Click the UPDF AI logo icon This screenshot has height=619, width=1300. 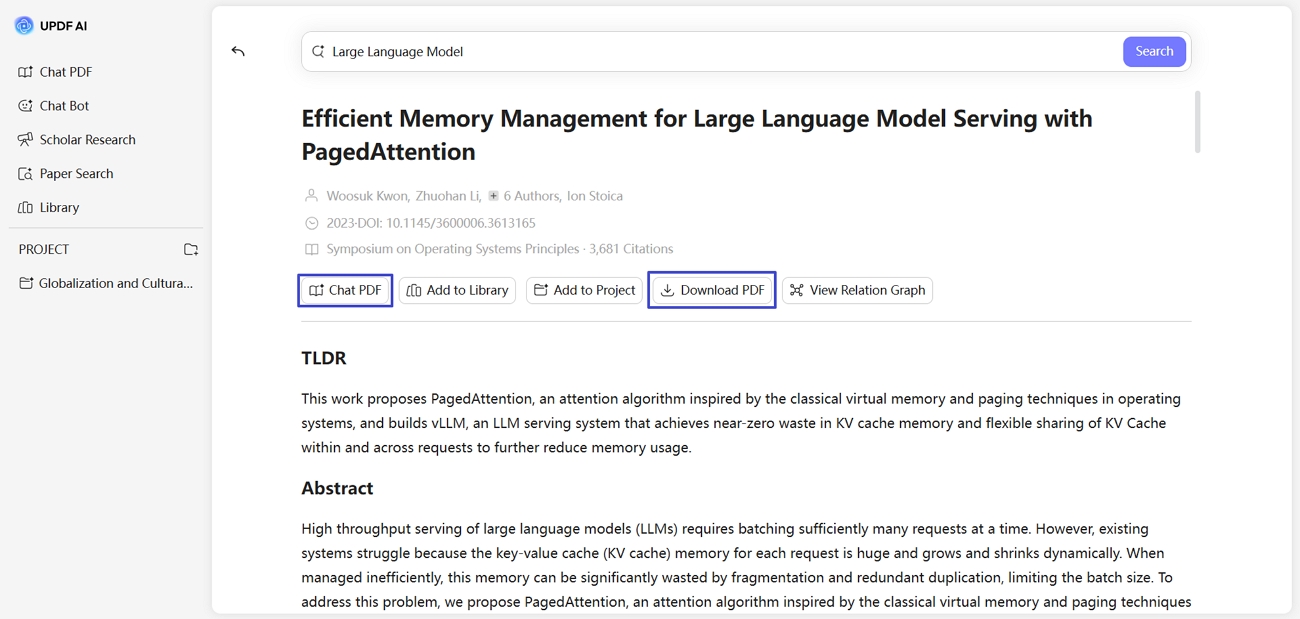click(23, 24)
